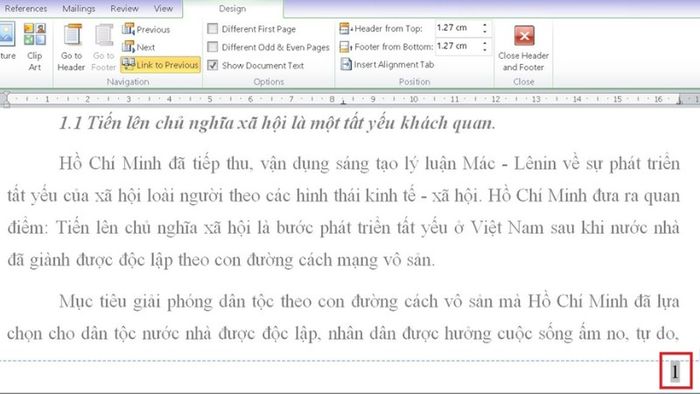700x394 pixels.
Task: Close Header and Footer editing
Action: [523, 48]
